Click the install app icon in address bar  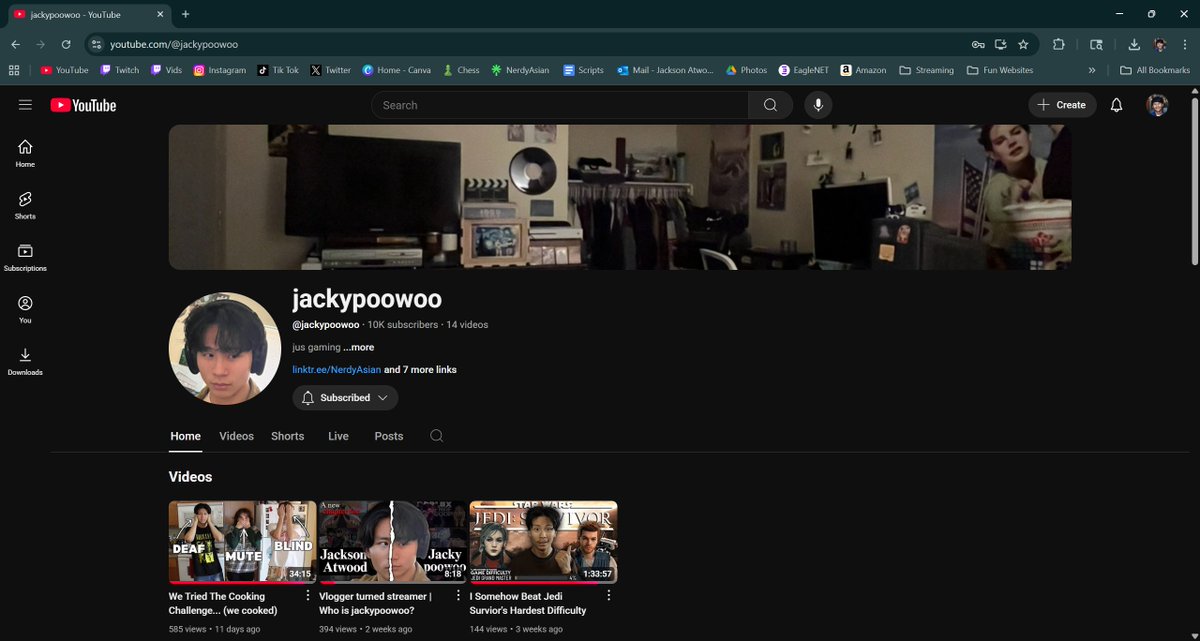[x=1001, y=44]
